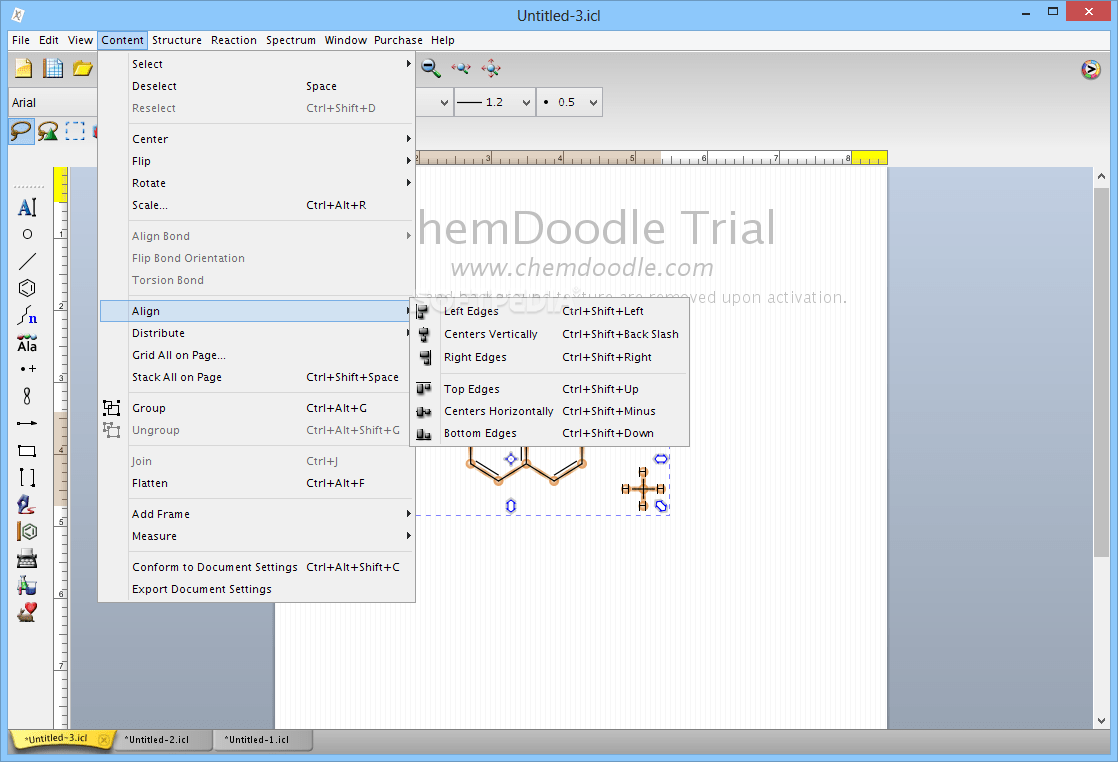This screenshot has width=1118, height=762.
Task: Open the File menu
Action: coord(21,40)
